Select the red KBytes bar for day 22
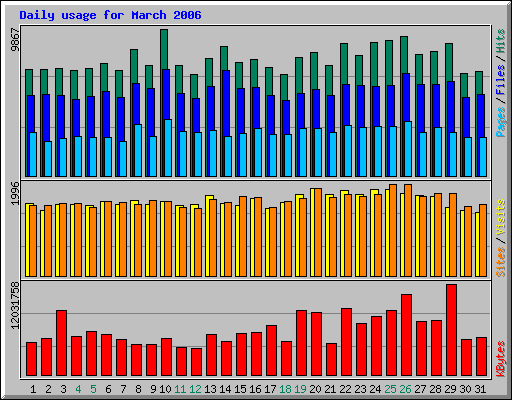Viewport: 512px width, 400px height. pyautogui.click(x=346, y=342)
